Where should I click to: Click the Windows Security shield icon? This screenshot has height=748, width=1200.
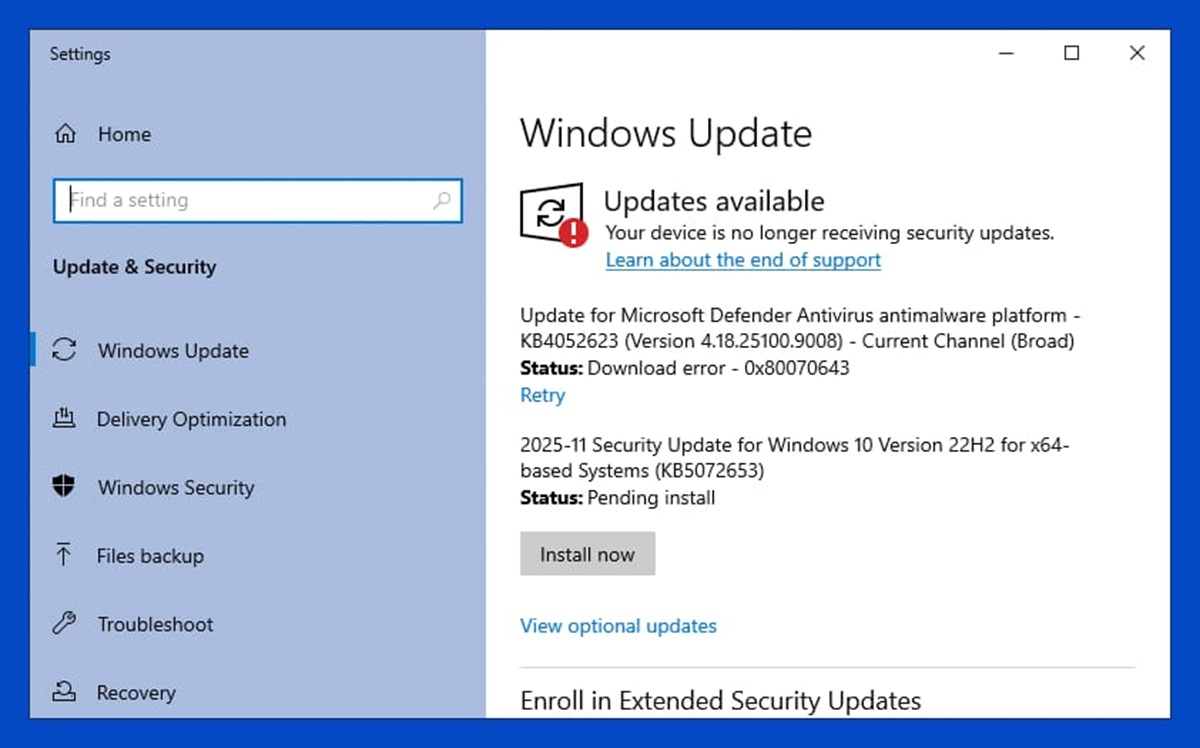coord(65,487)
